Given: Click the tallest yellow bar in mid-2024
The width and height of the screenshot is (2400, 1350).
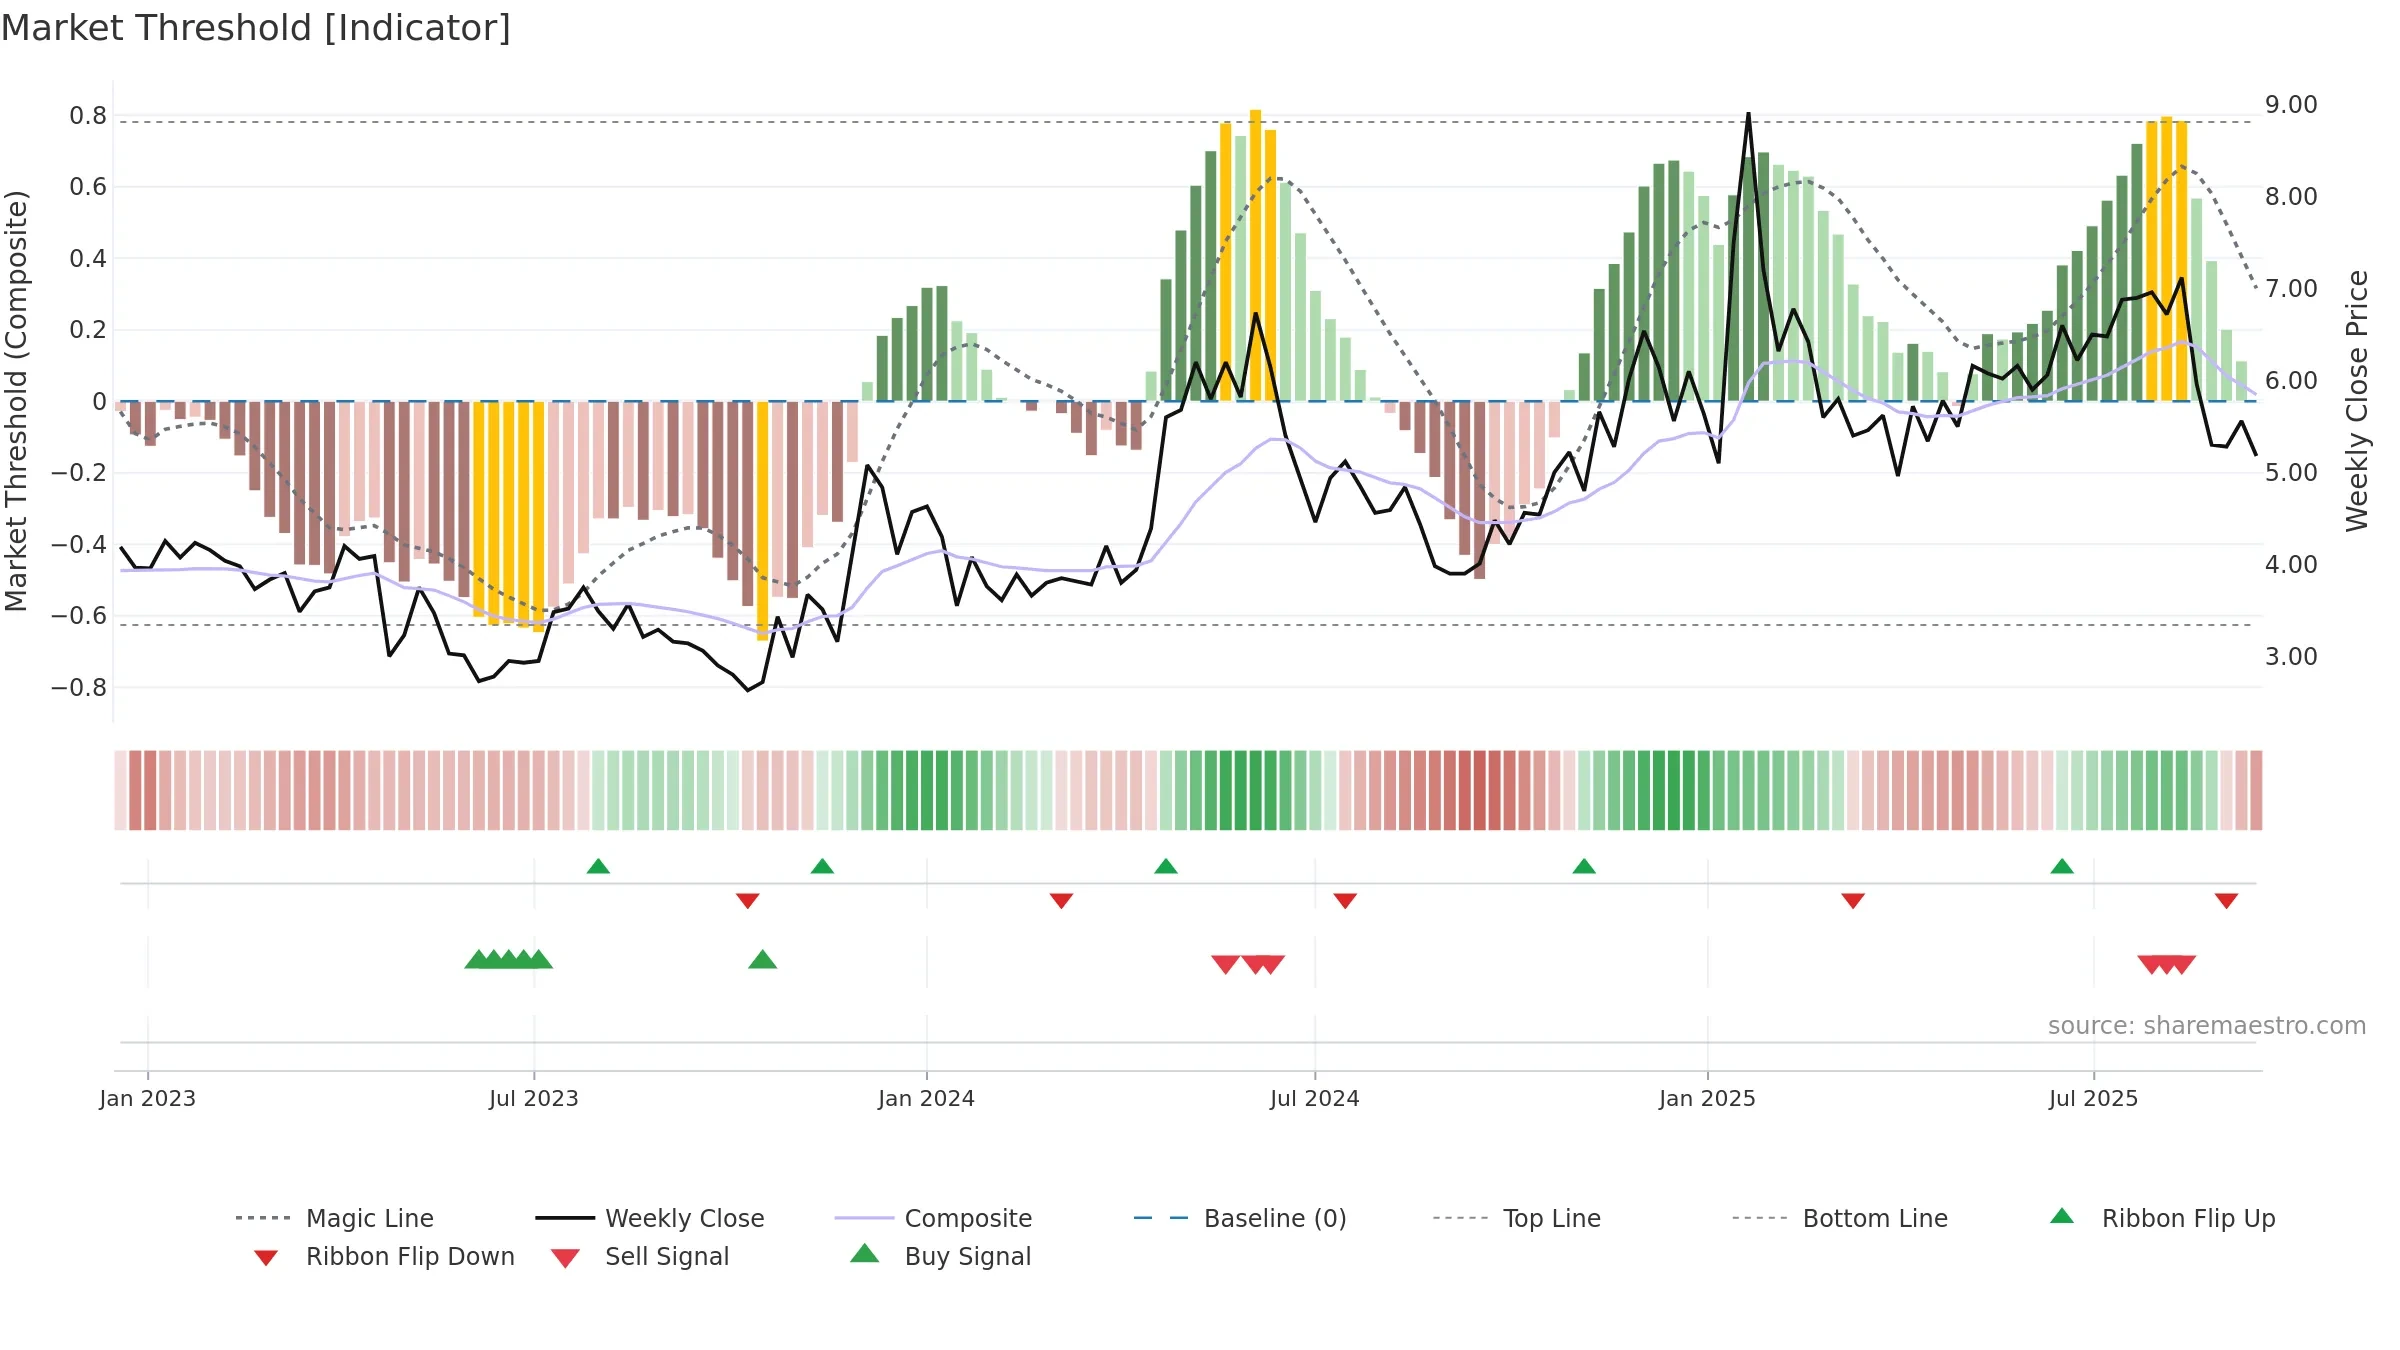Looking at the screenshot, I should 1255,255.
